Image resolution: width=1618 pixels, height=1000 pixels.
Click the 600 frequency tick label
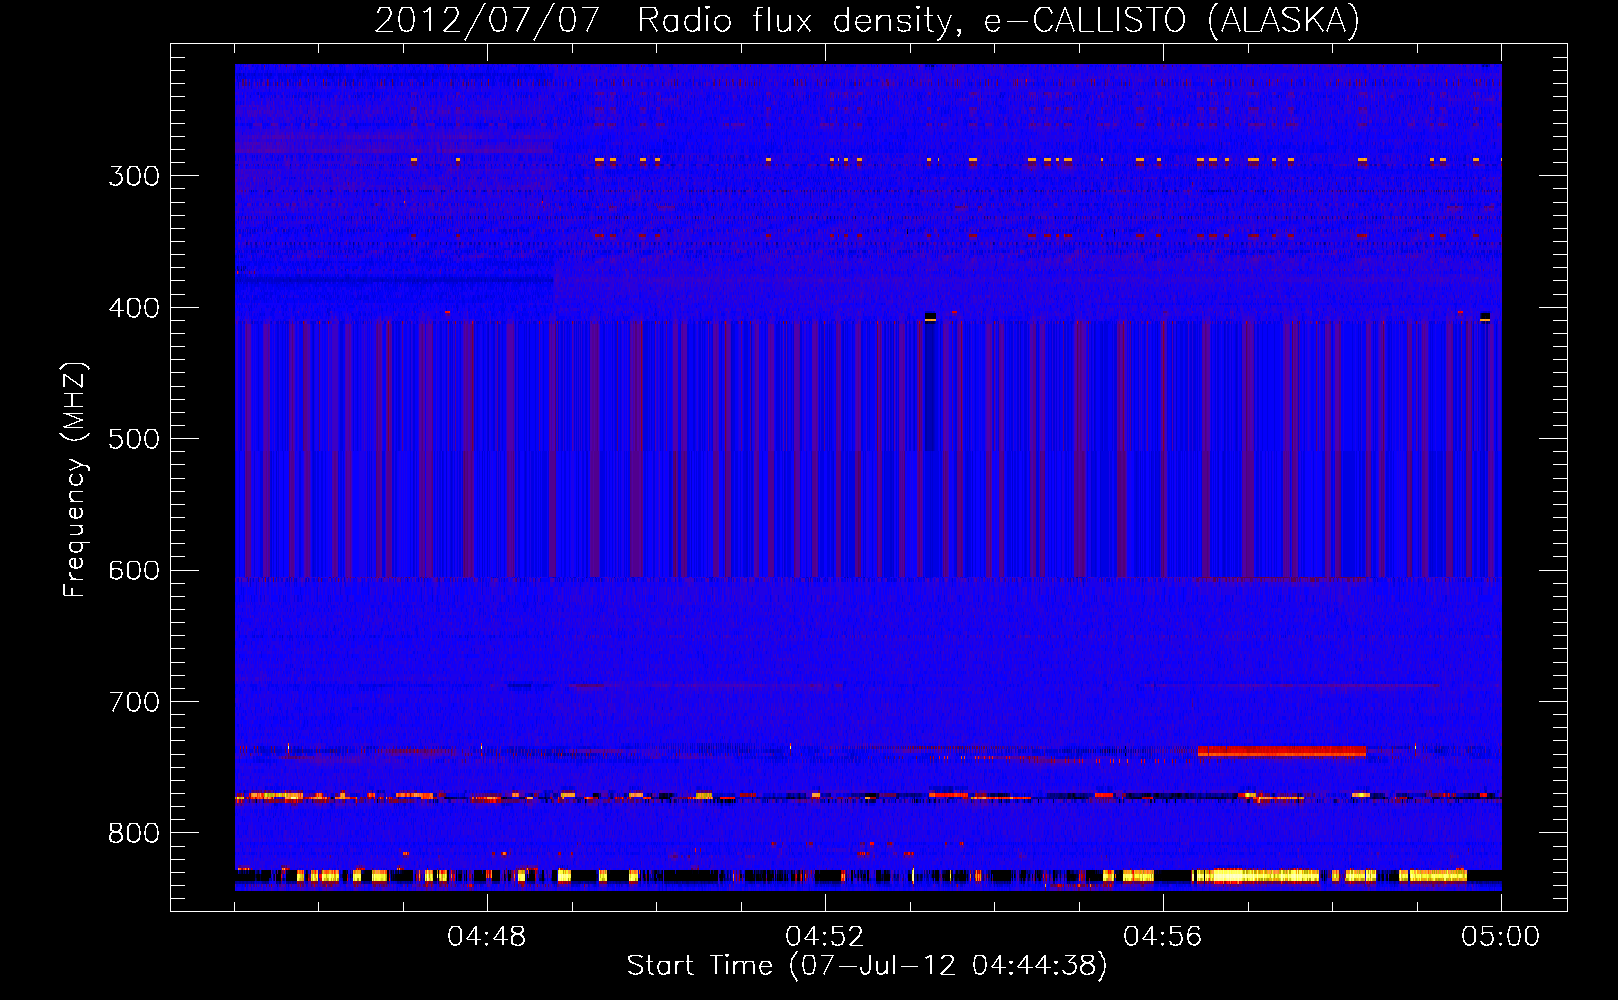pyautogui.click(x=134, y=570)
